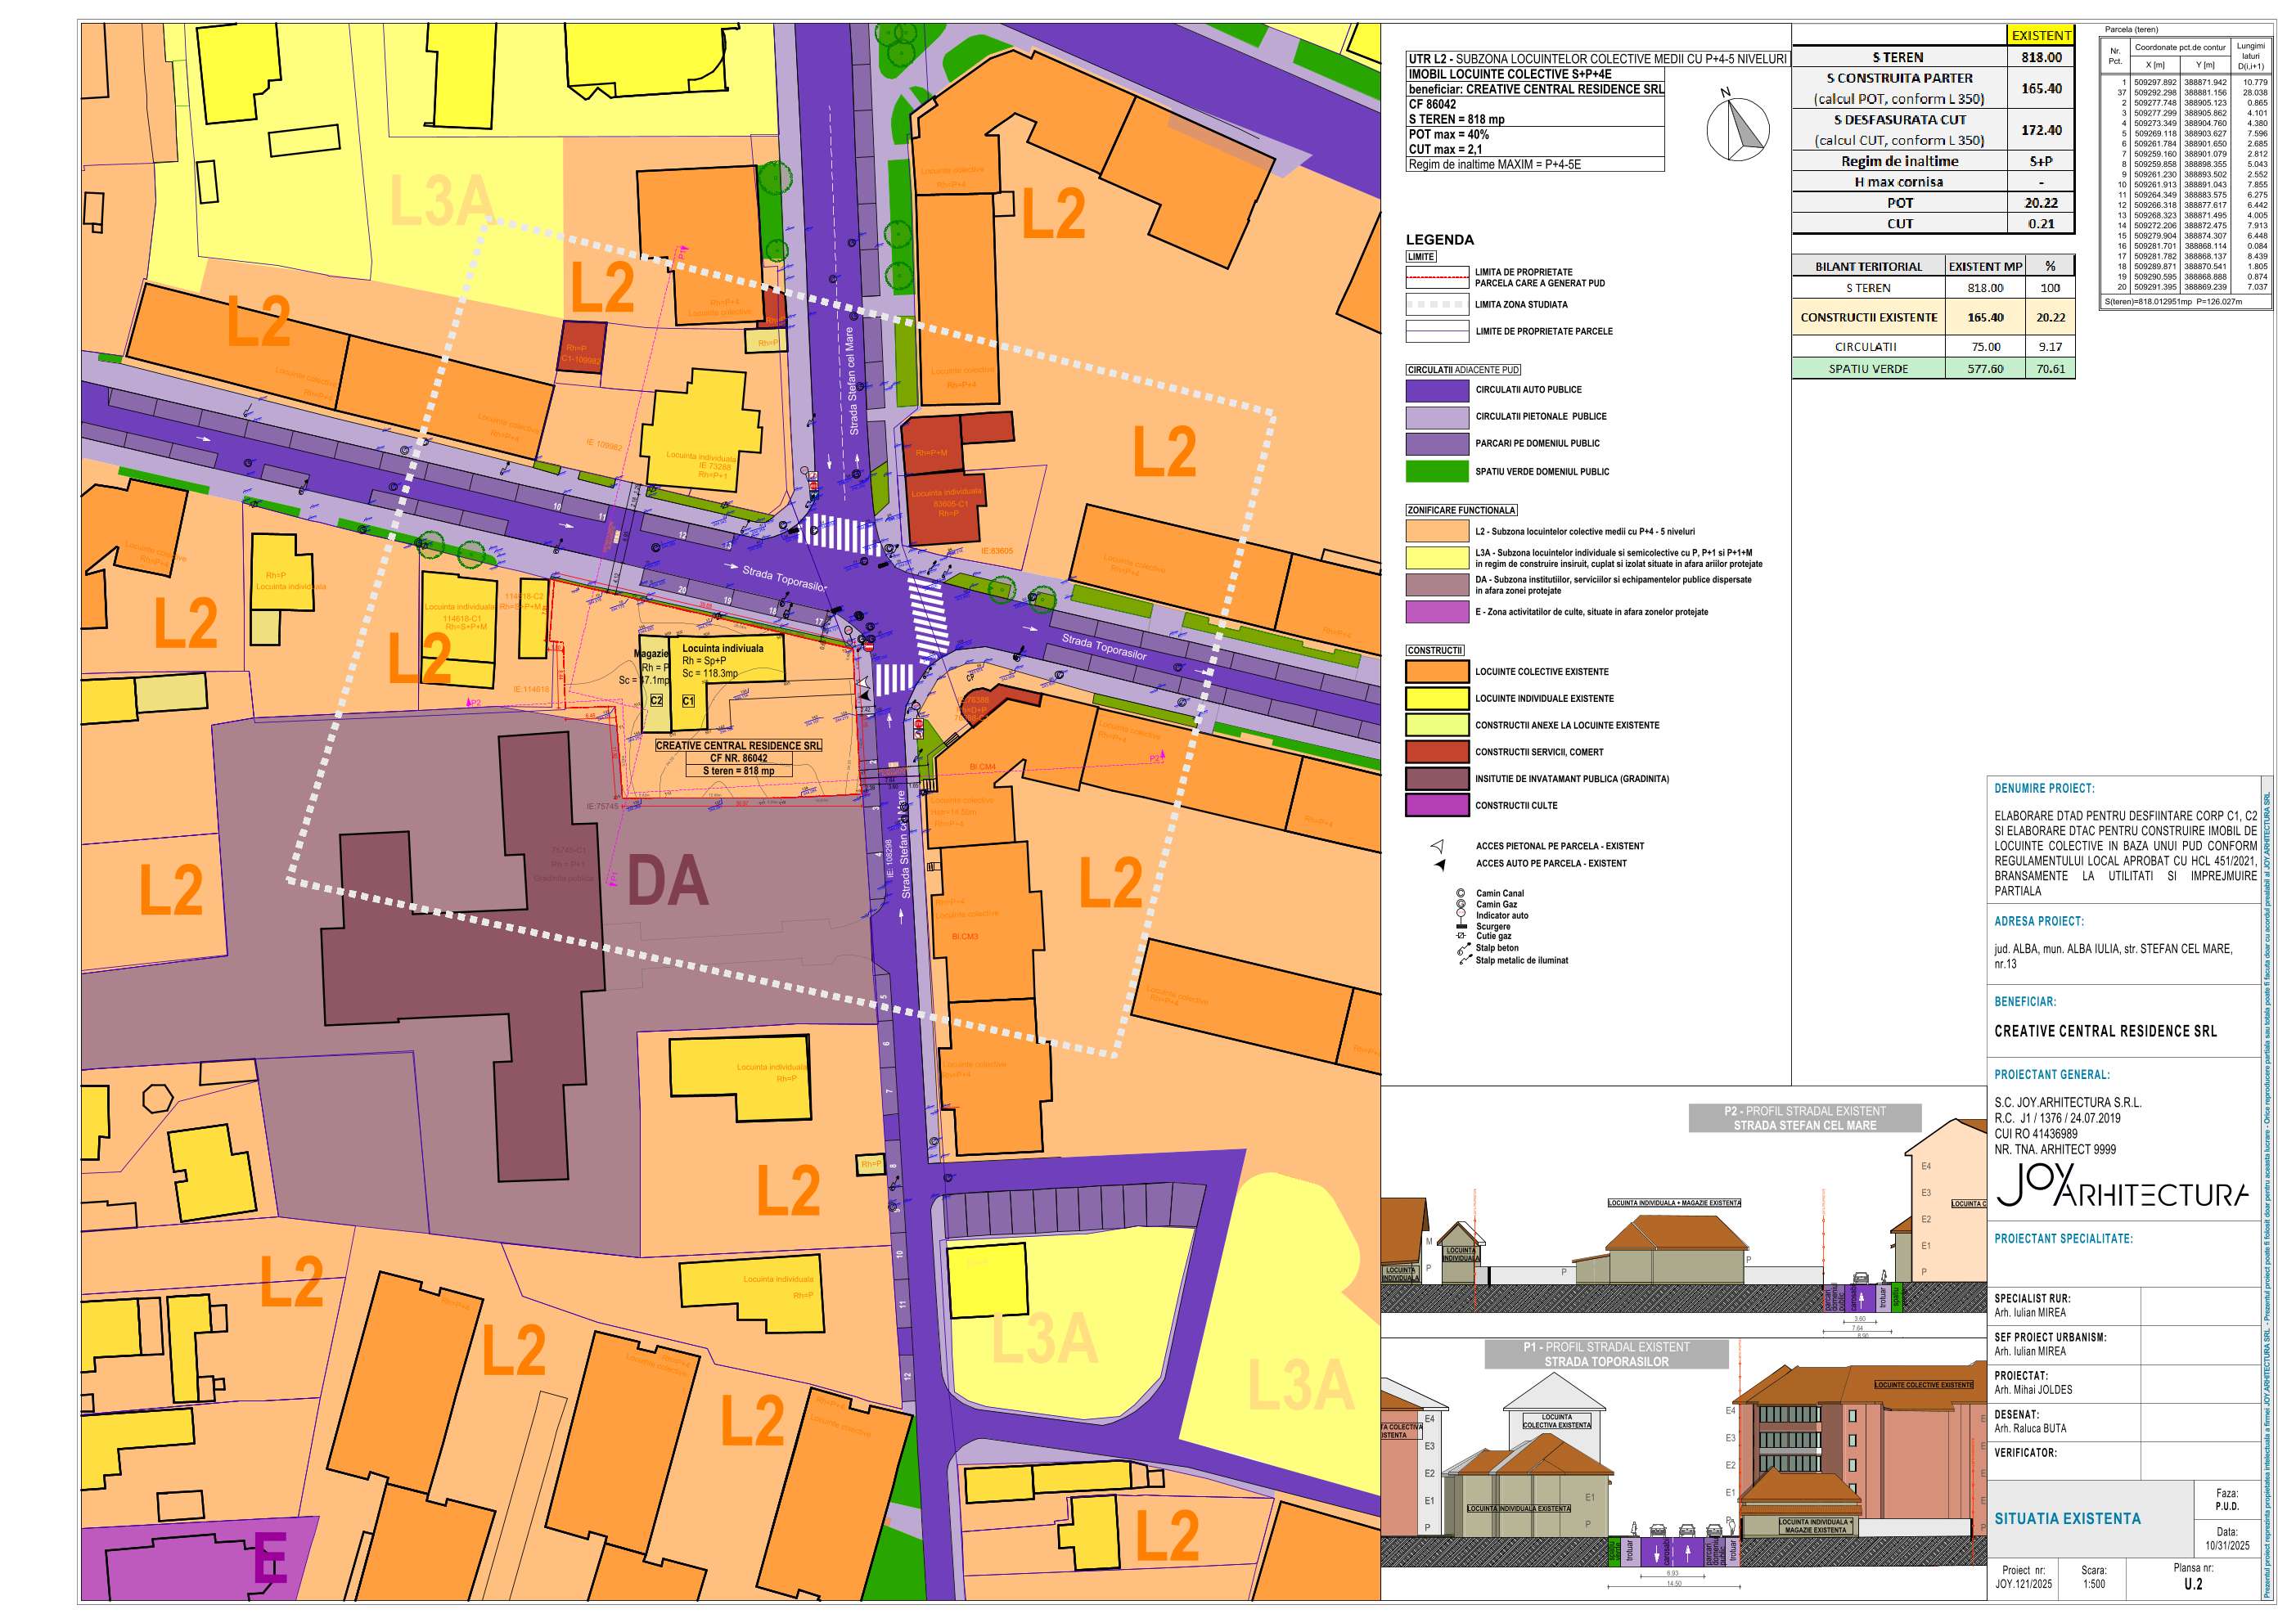Viewport: 2296px width, 1623px height.
Task: Select the Spatiu Verde Domeniul Public green swatch
Action: pos(1437,472)
